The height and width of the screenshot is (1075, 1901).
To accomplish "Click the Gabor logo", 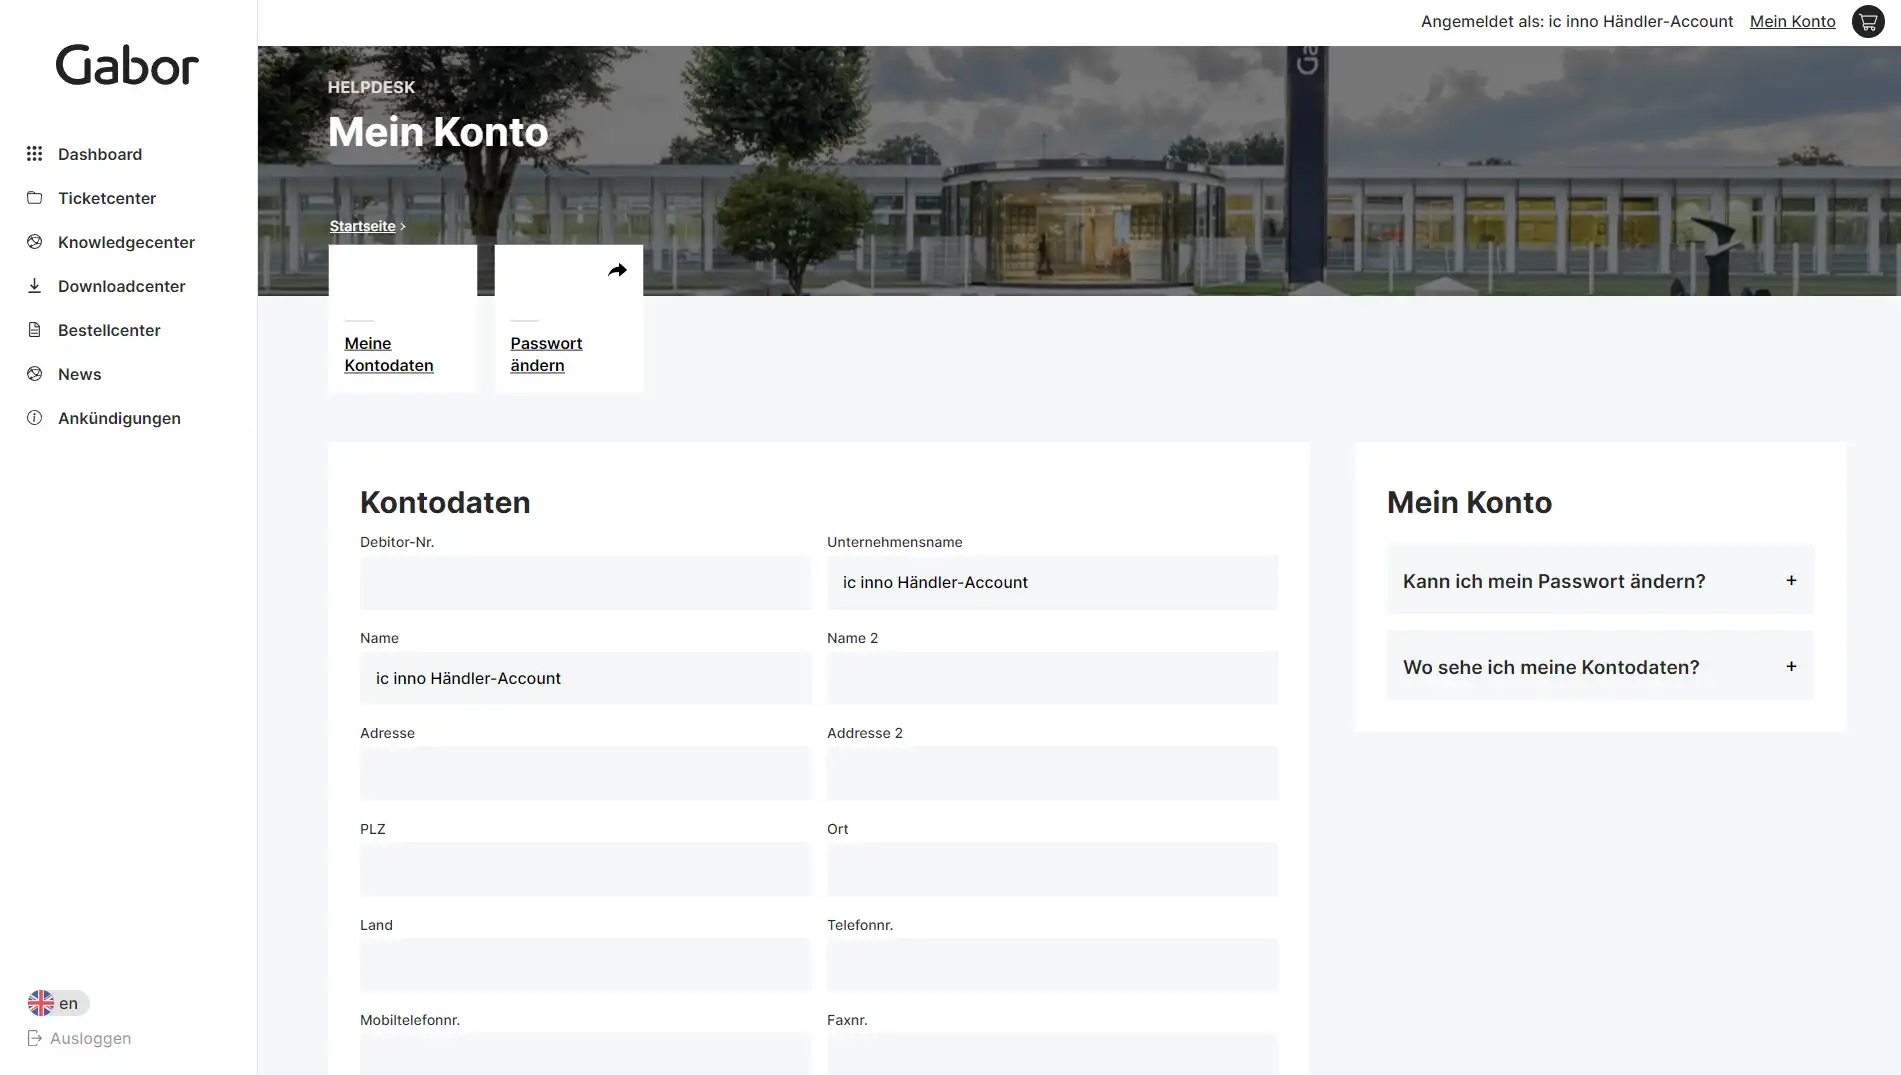I will (127, 66).
